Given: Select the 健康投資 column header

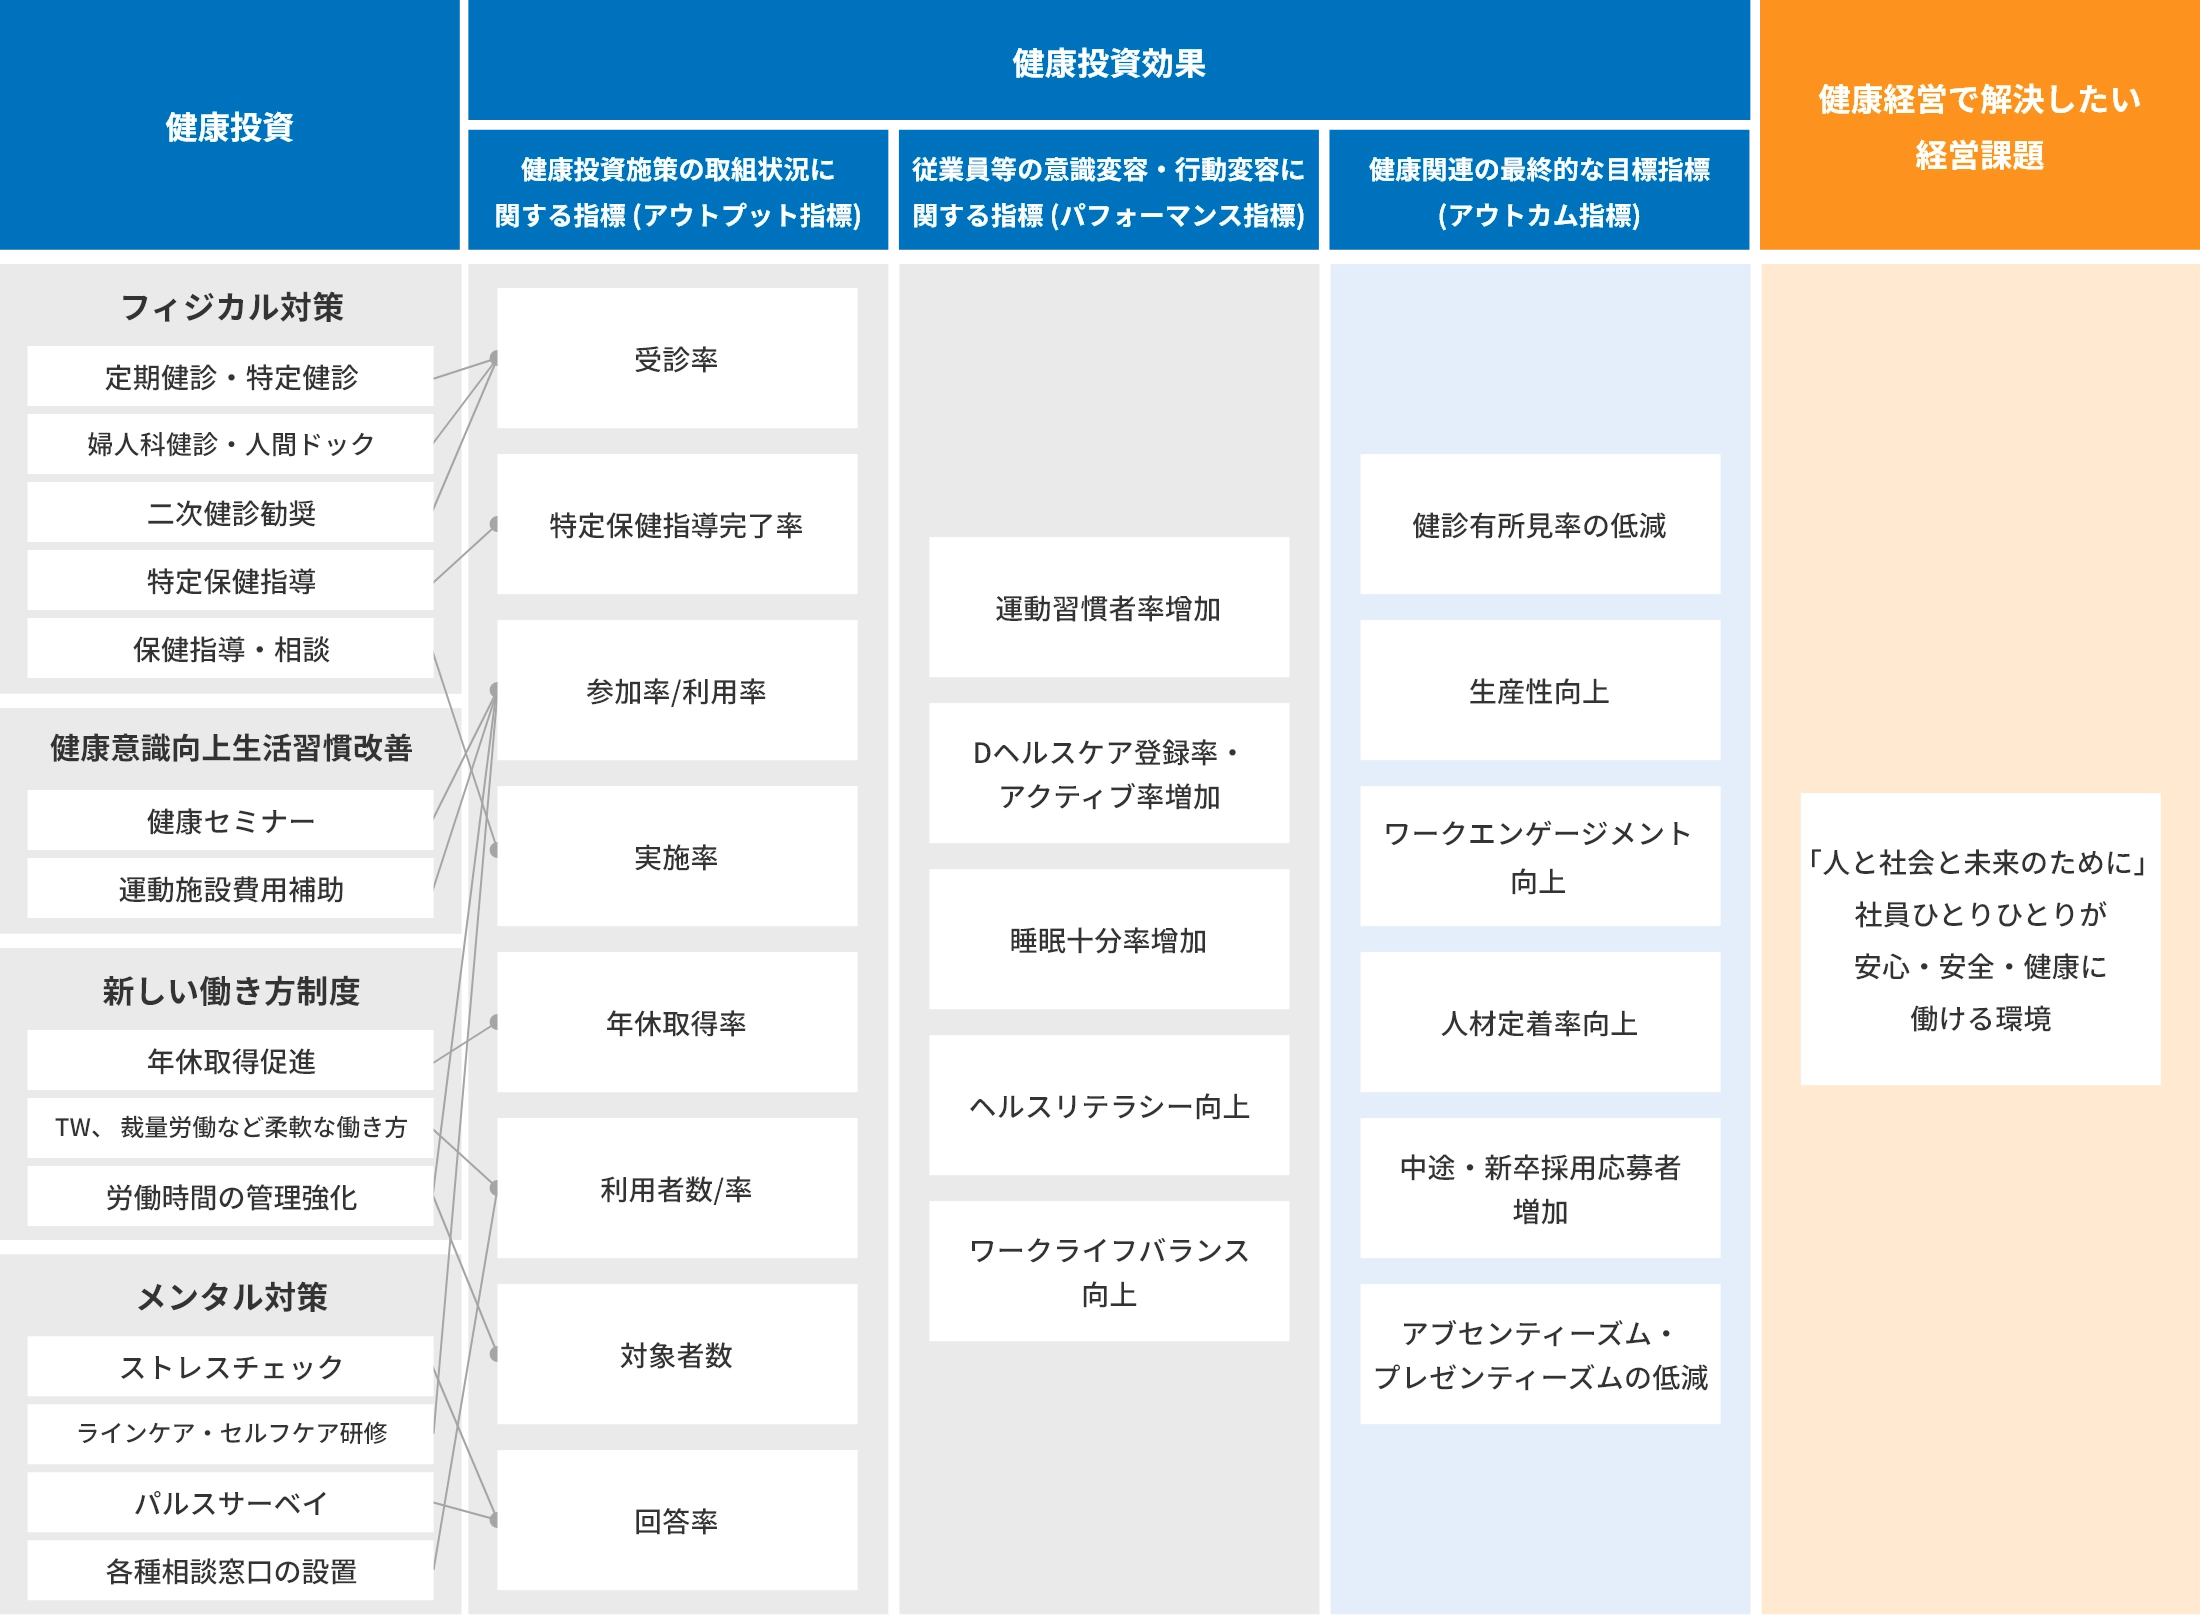Looking at the screenshot, I should (230, 126).
